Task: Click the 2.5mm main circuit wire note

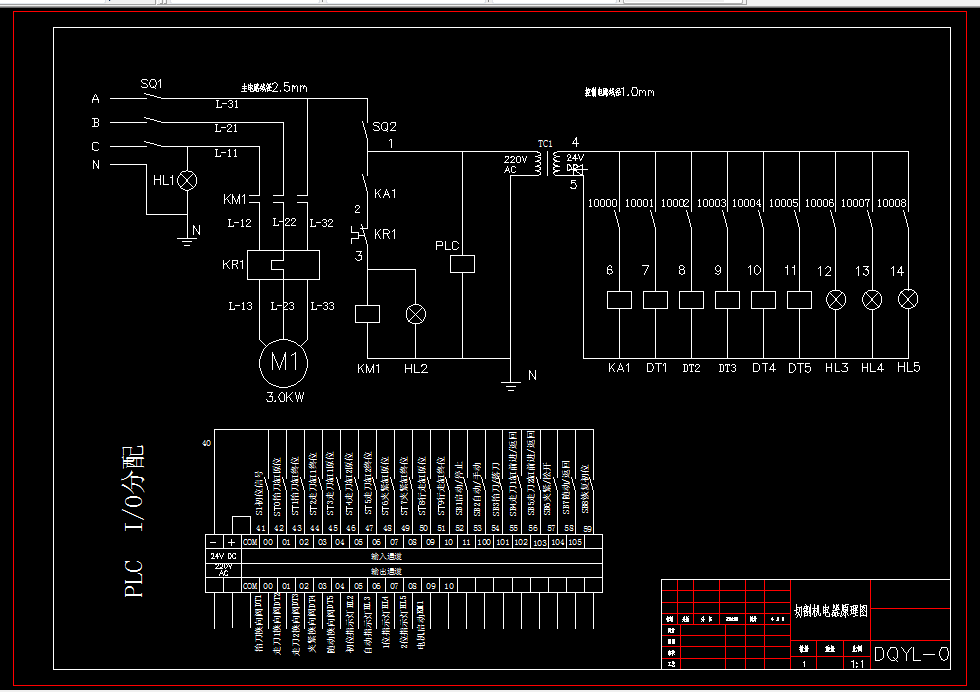Action: 274,88
